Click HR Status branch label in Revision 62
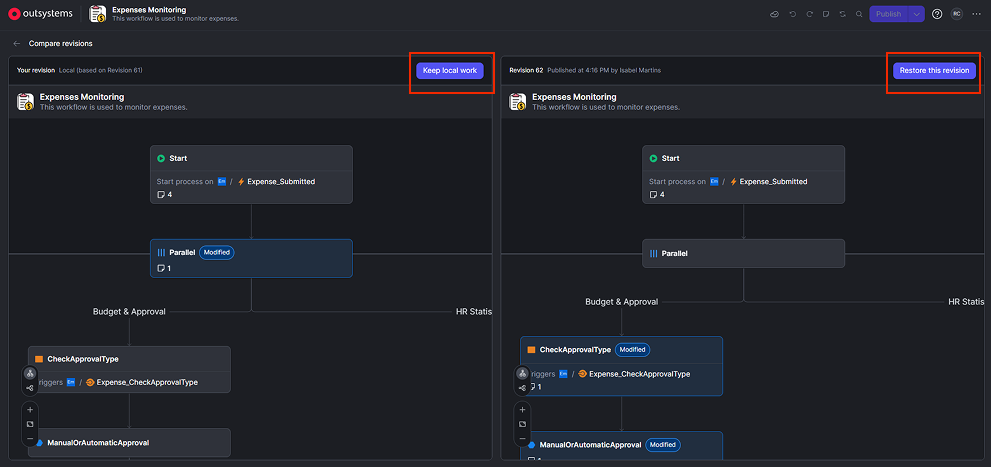This screenshot has height=467, width=991. pyautogui.click(x=966, y=302)
